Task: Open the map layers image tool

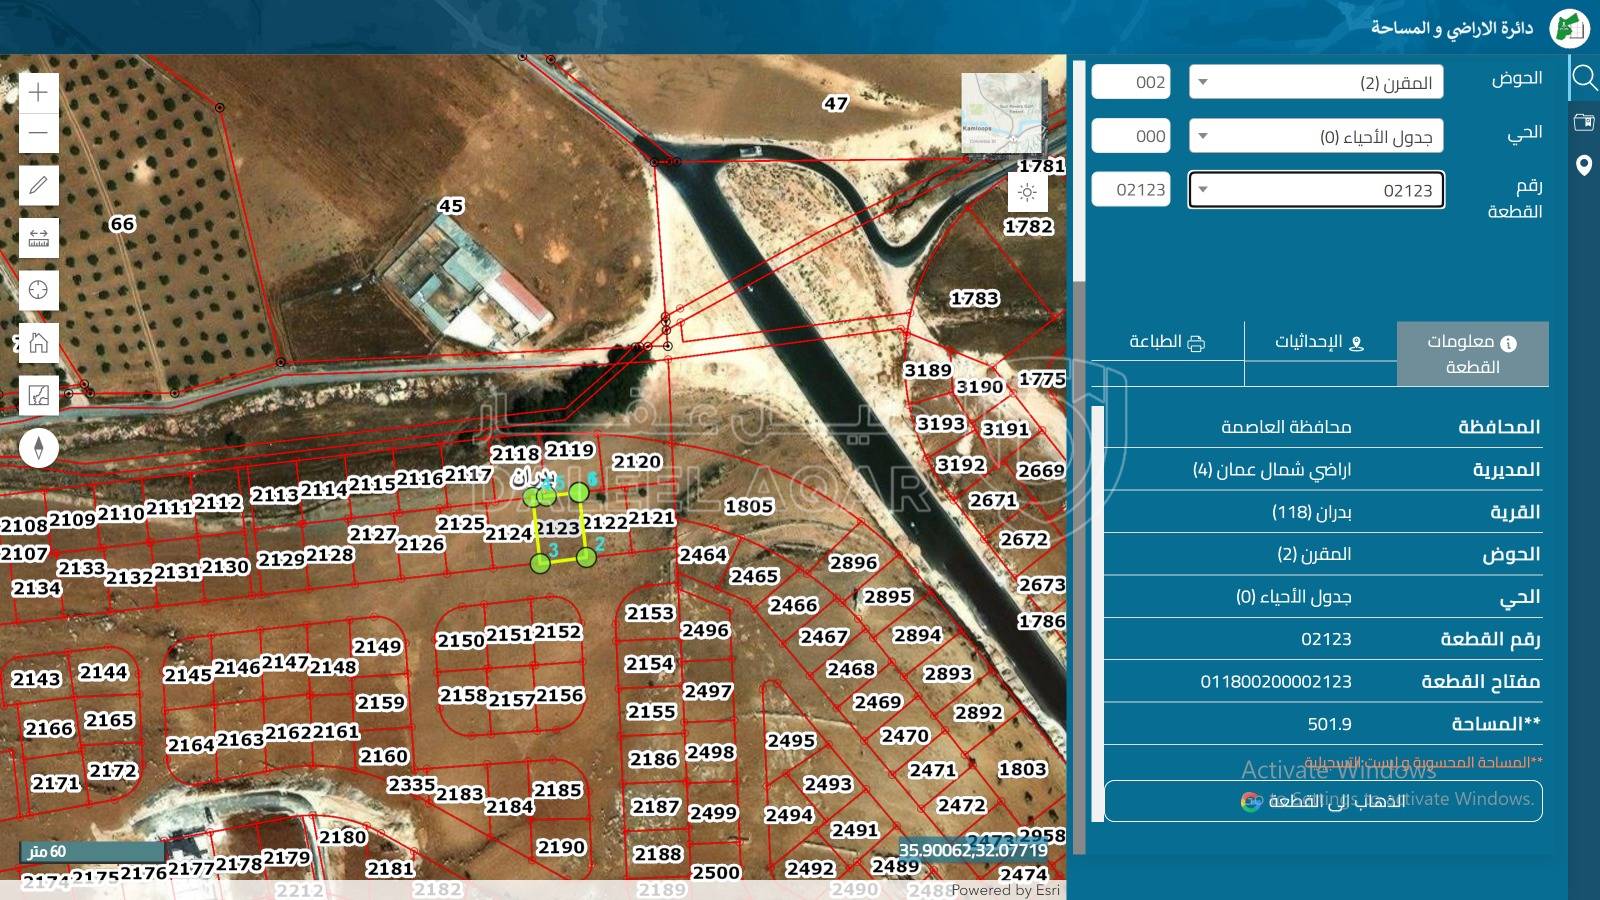Action: [x=38, y=395]
